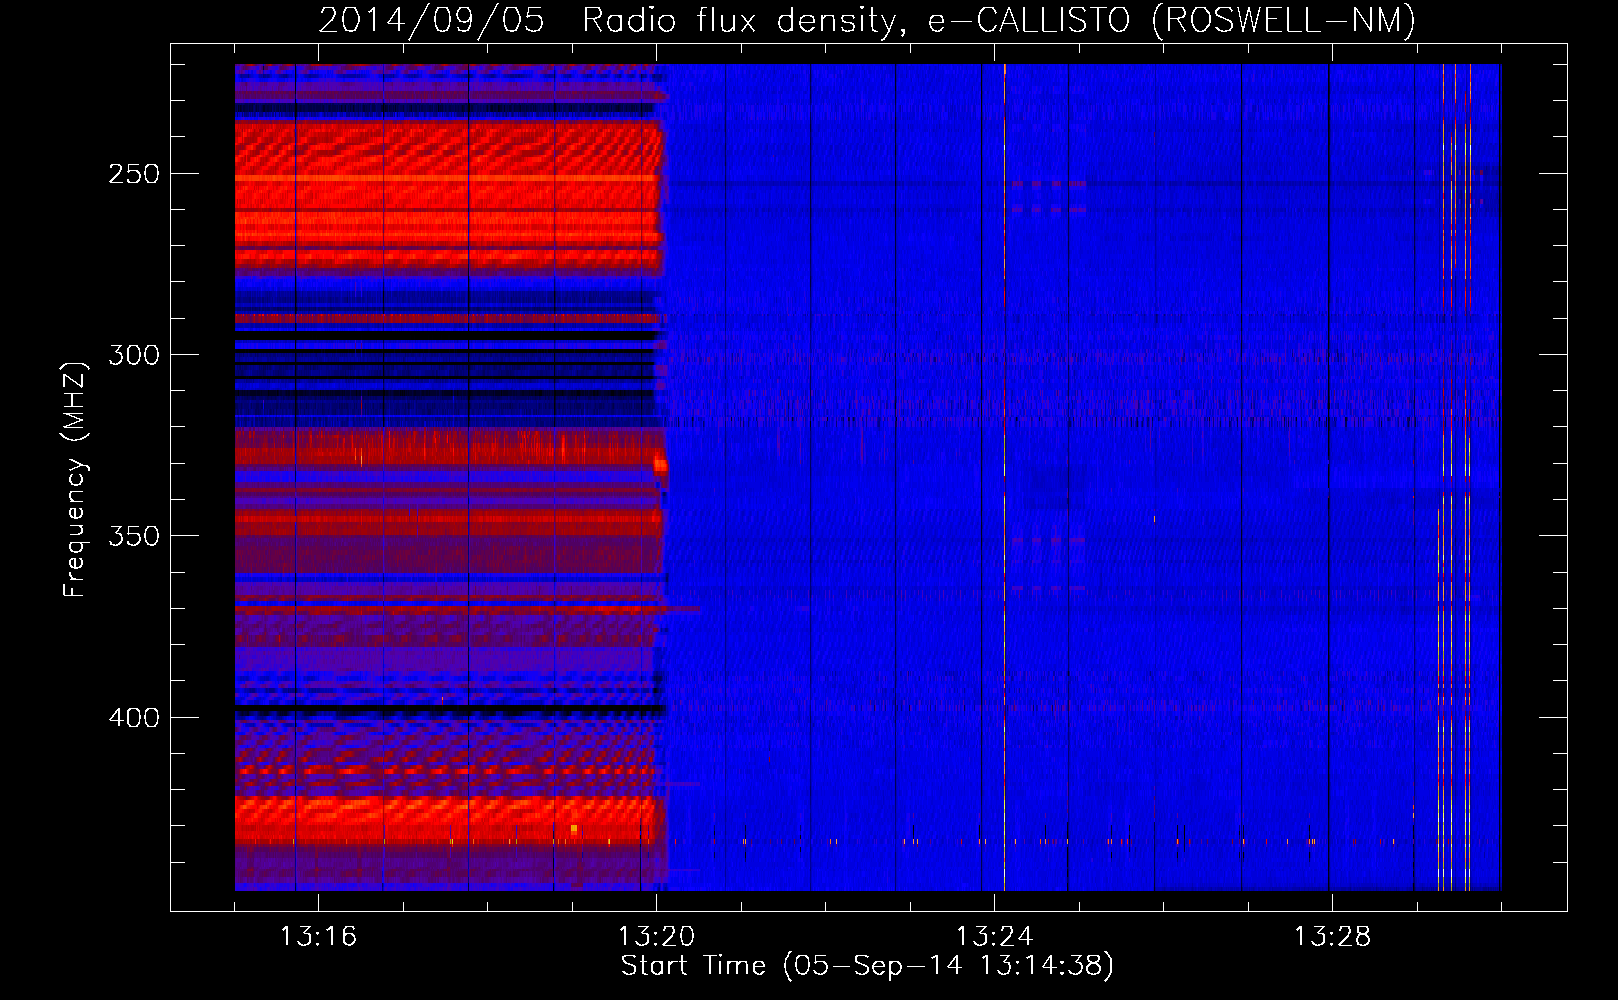This screenshot has width=1618, height=1000.
Task: Select the '350' frequency axis label
Action: point(134,536)
